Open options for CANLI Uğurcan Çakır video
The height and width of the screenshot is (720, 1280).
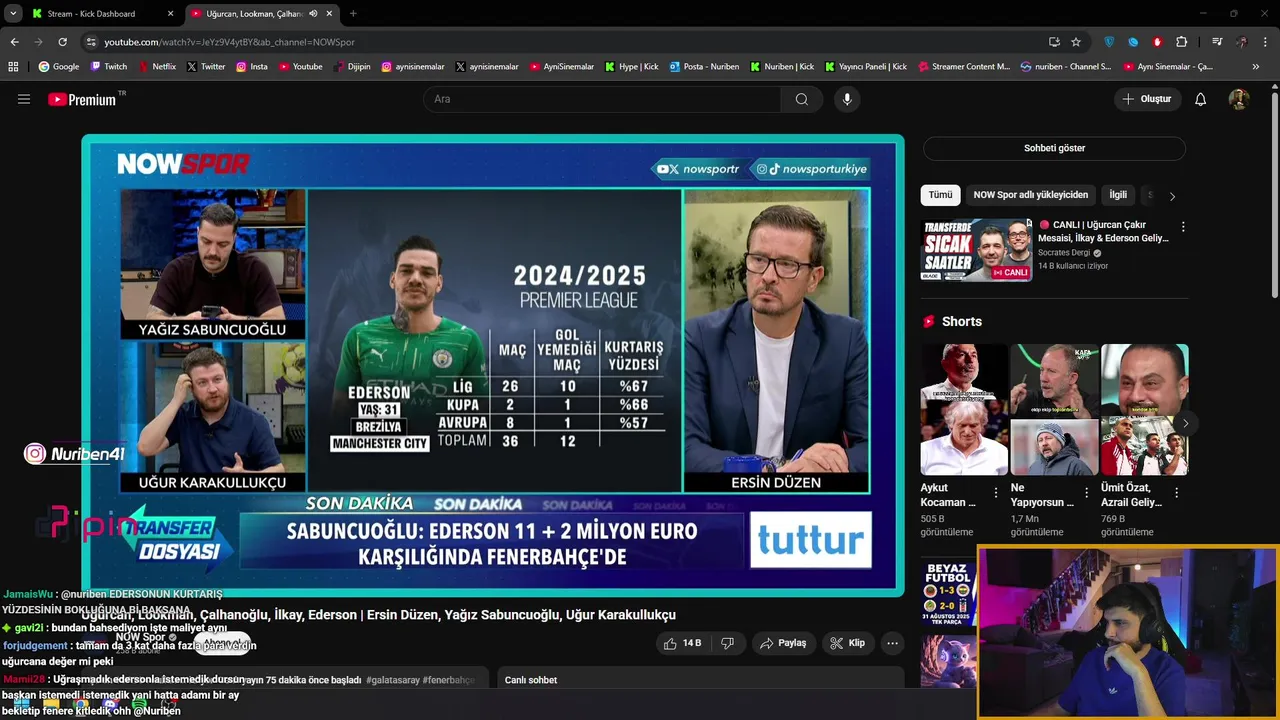click(x=1183, y=227)
